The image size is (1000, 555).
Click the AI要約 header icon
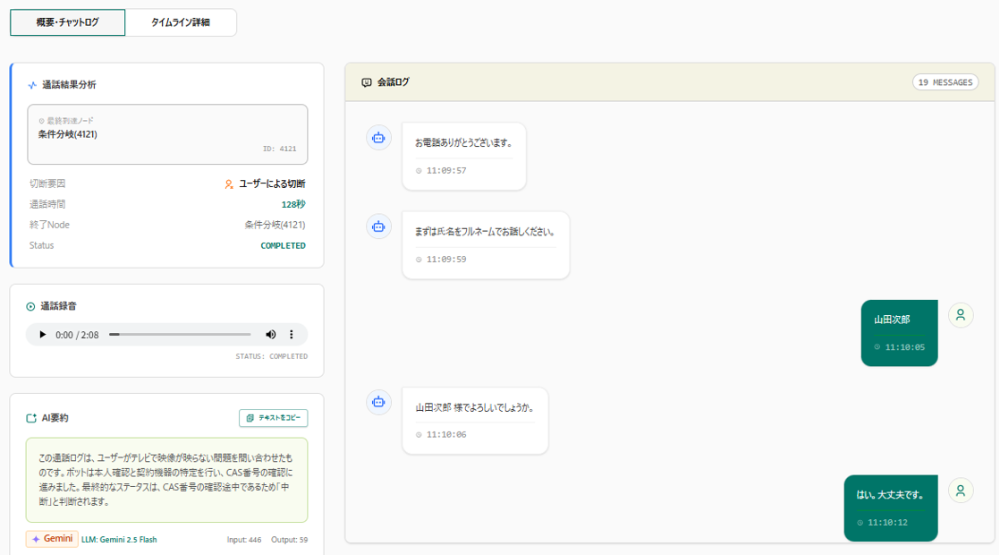[31, 418]
